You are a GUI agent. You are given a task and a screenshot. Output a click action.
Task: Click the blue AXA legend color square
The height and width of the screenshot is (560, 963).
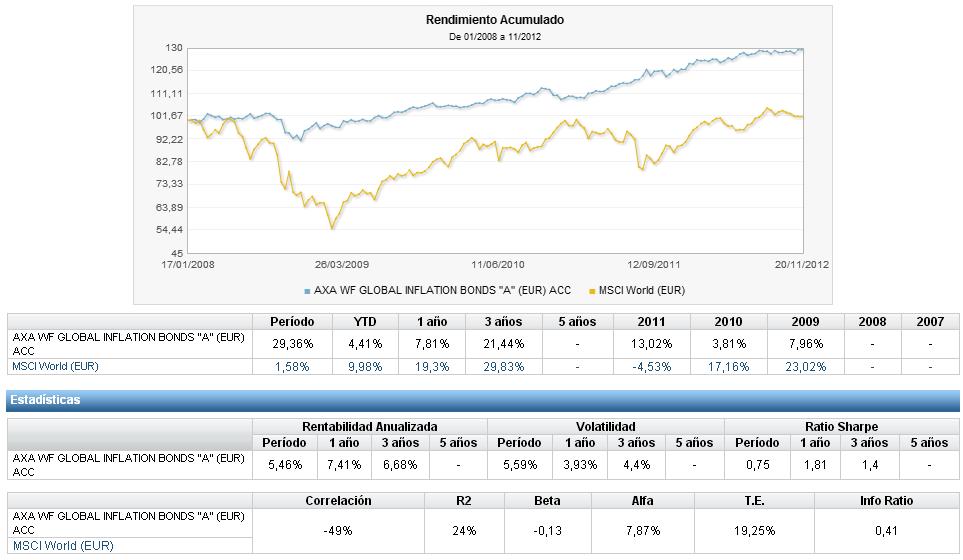coord(307,291)
